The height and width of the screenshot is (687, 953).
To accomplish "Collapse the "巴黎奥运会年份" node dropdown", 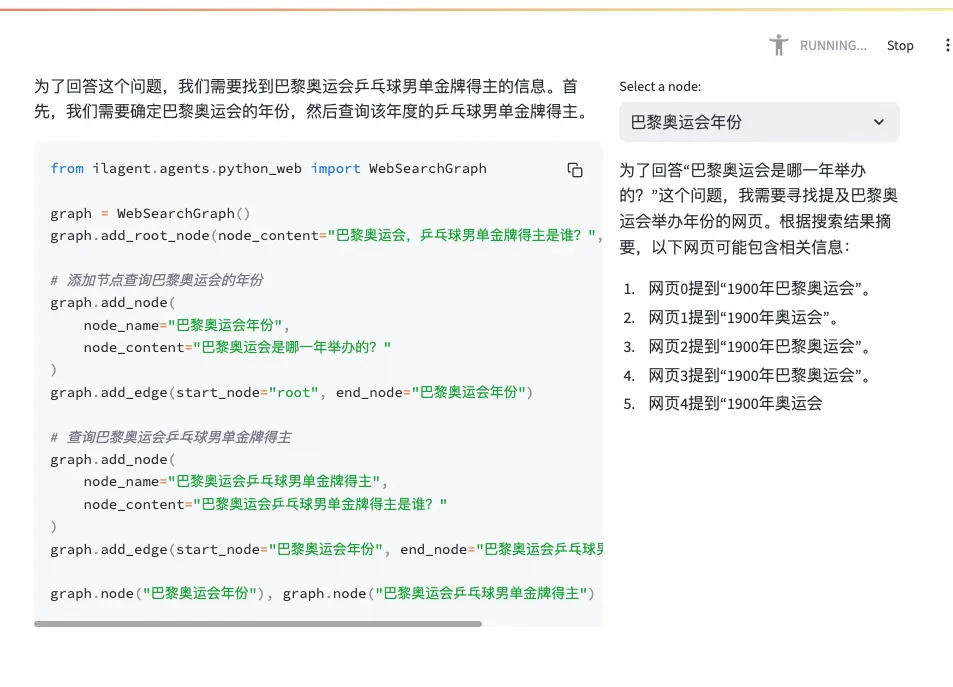I will pyautogui.click(x=758, y=121).
